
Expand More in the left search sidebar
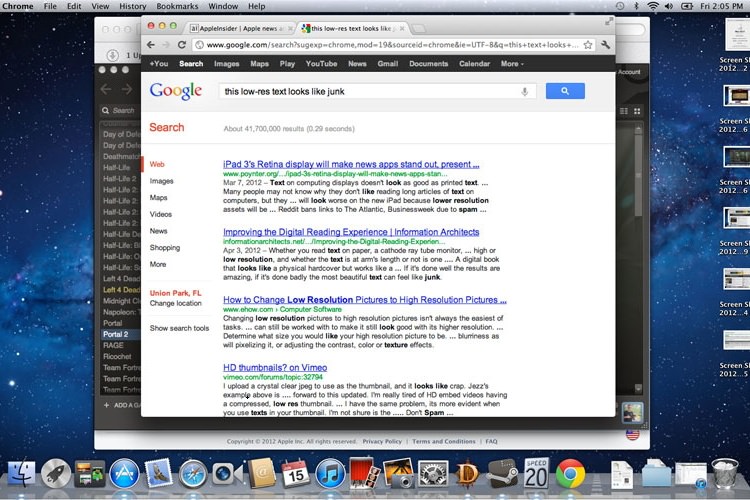click(158, 264)
